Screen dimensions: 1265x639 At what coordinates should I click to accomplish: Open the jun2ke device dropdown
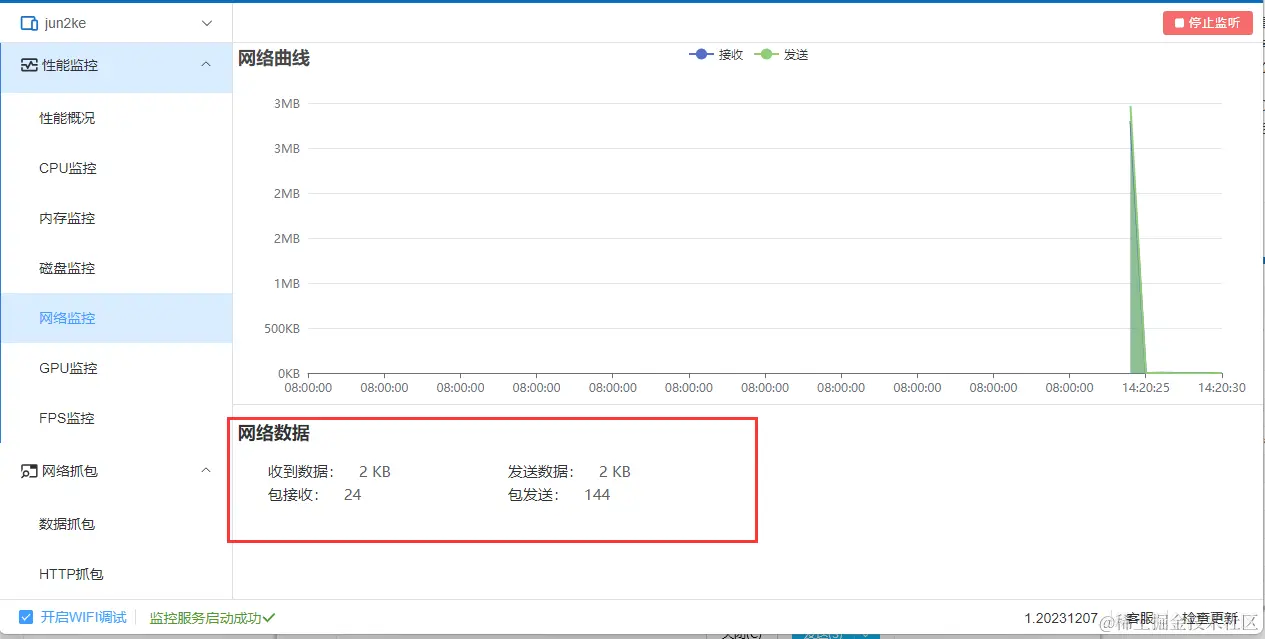point(116,23)
